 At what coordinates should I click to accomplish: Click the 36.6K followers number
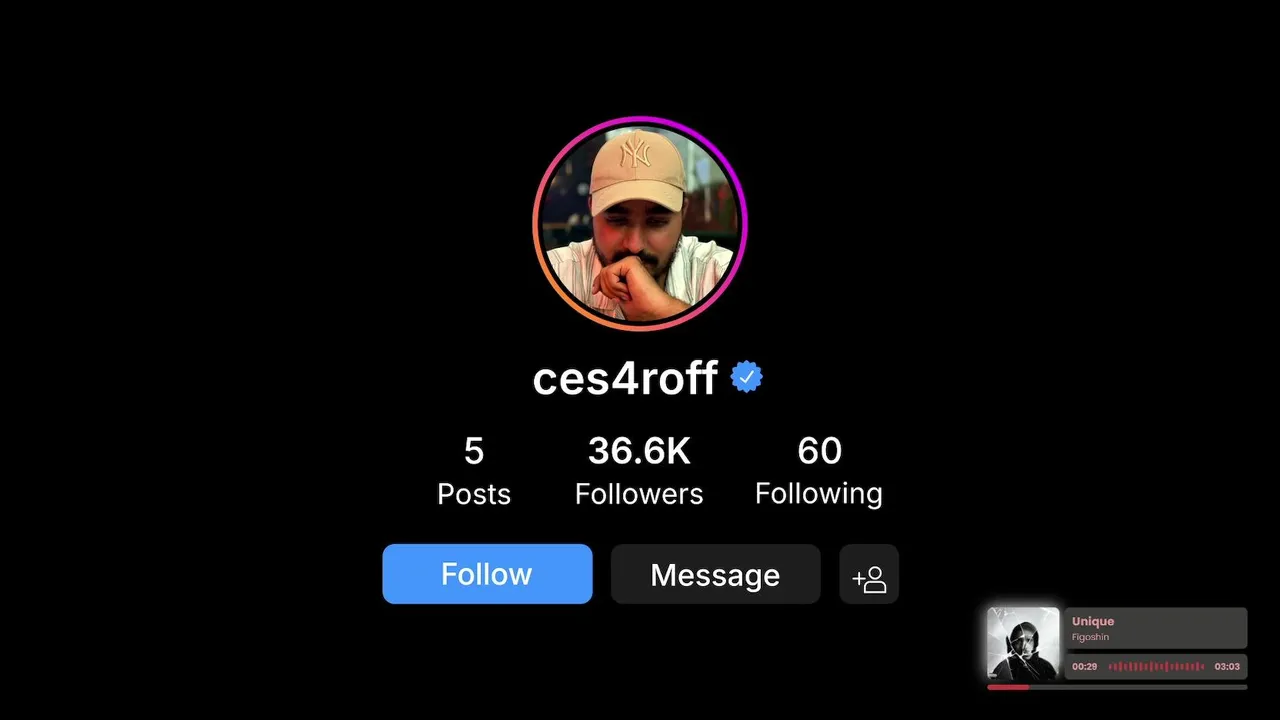(639, 451)
